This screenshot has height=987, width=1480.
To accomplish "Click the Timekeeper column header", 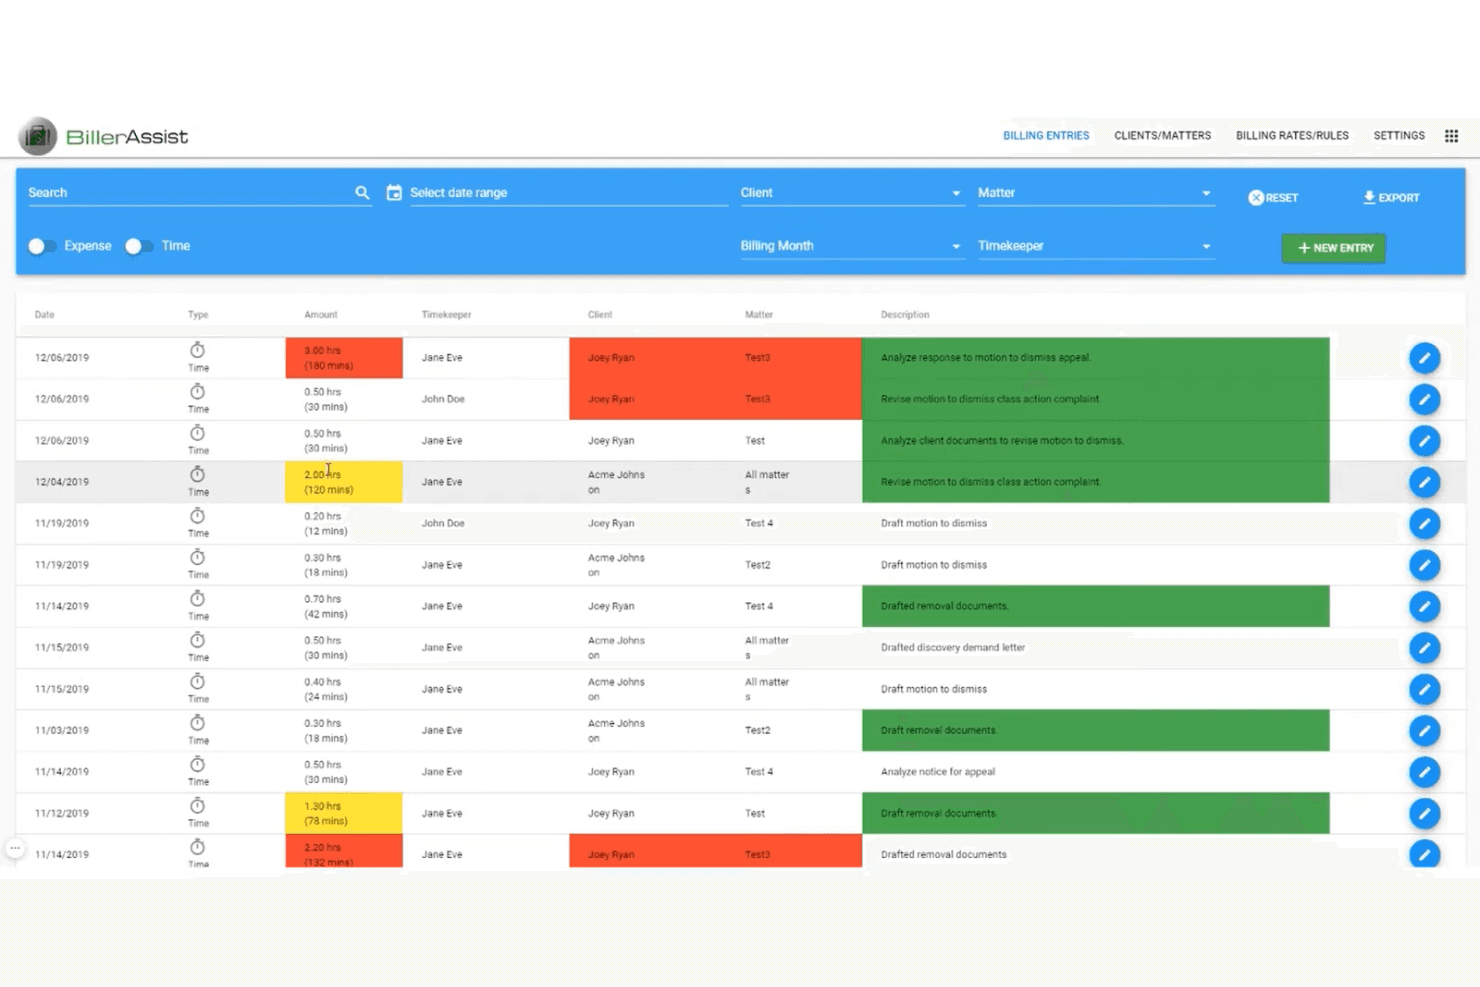I will 446,315.
